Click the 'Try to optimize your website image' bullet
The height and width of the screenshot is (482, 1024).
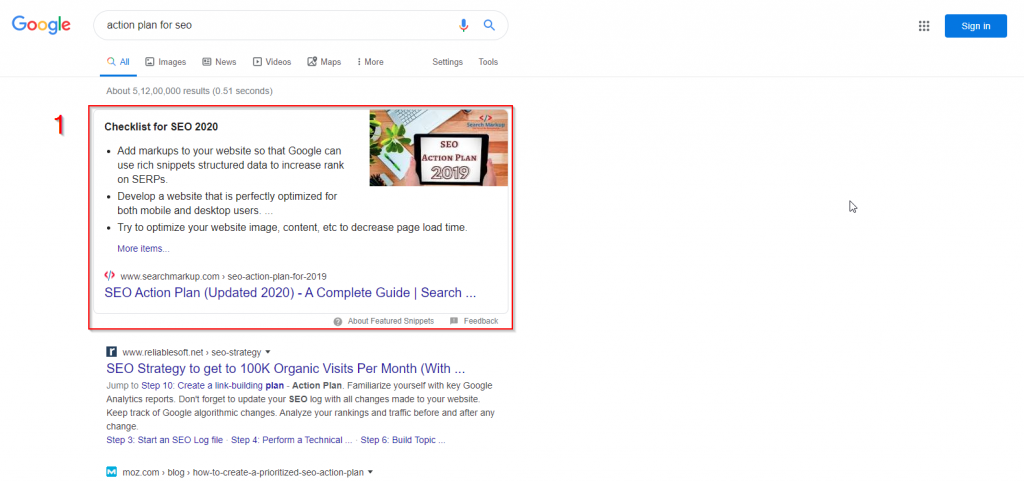pos(293,228)
